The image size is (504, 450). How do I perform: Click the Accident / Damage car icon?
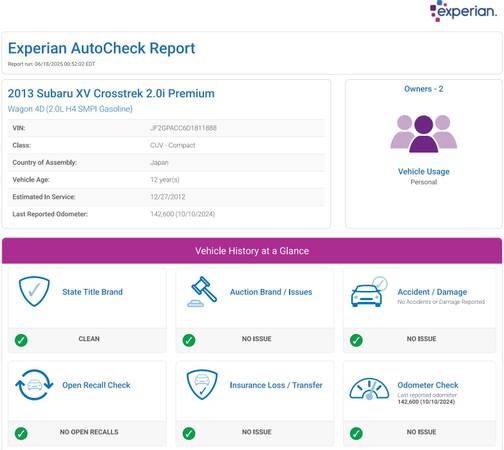369,292
